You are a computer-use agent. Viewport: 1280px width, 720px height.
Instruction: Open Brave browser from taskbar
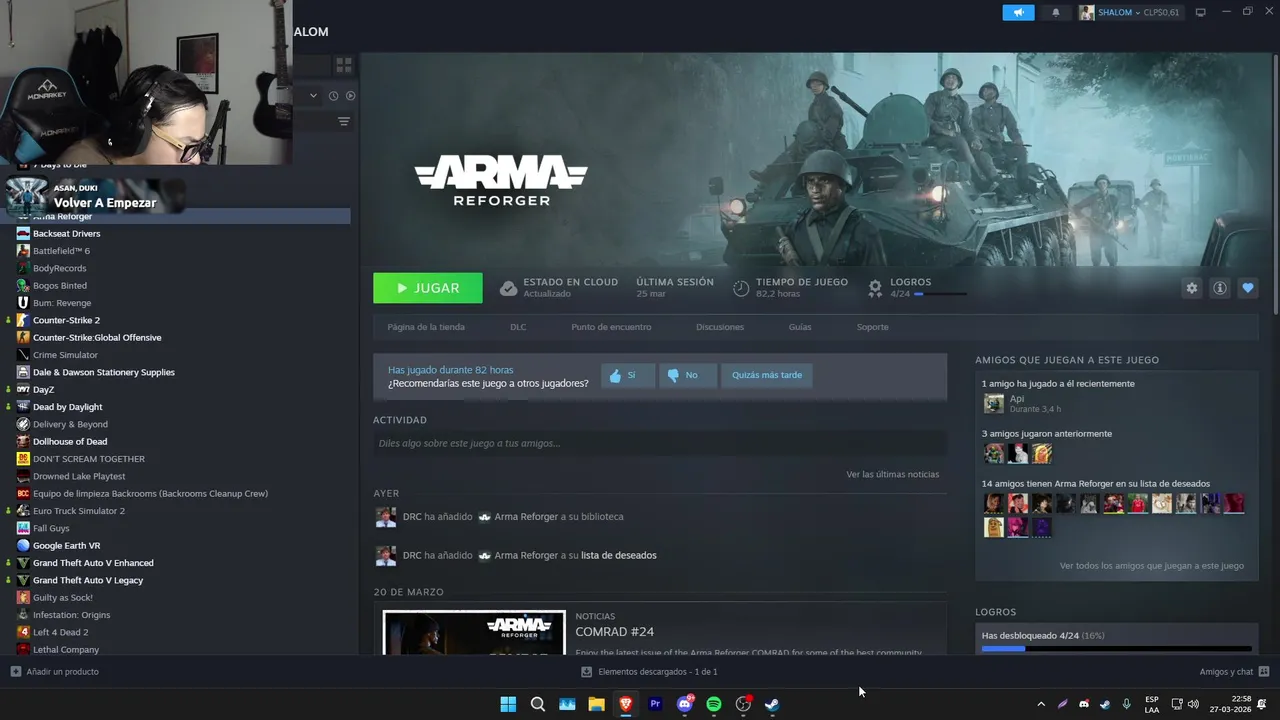pos(626,704)
